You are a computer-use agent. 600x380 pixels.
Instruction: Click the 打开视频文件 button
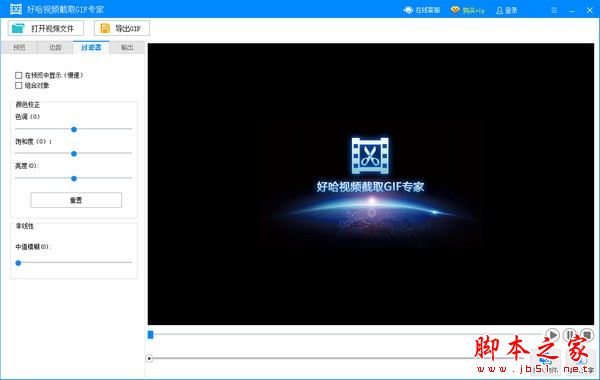click(x=46, y=28)
